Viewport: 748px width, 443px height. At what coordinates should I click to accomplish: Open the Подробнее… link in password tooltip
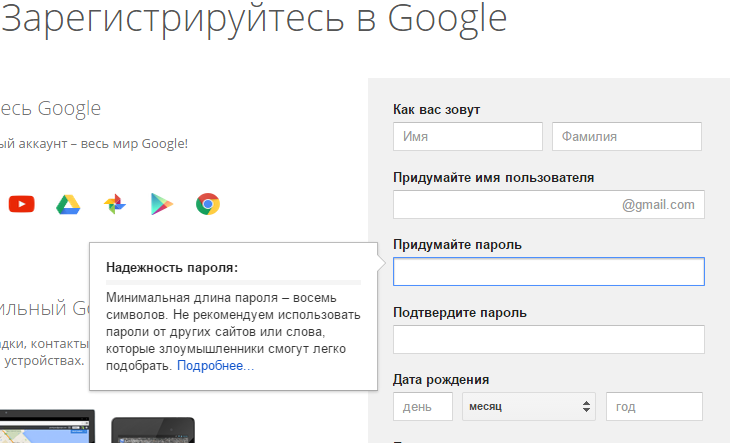click(216, 366)
